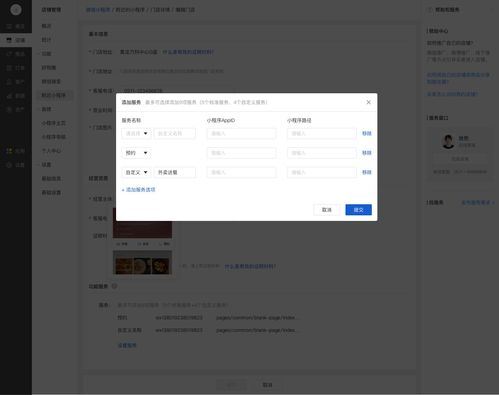The height and width of the screenshot is (395, 499).
Task: Click the AppID field in the 预约 row
Action: pyautogui.click(x=241, y=153)
